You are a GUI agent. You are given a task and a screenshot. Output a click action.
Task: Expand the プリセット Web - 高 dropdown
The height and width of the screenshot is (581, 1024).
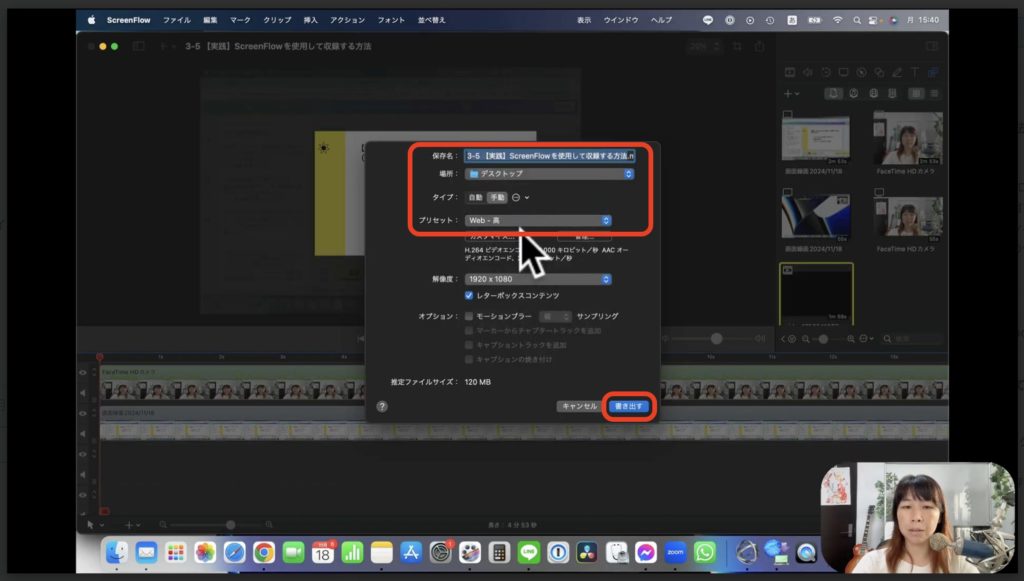tap(538, 220)
